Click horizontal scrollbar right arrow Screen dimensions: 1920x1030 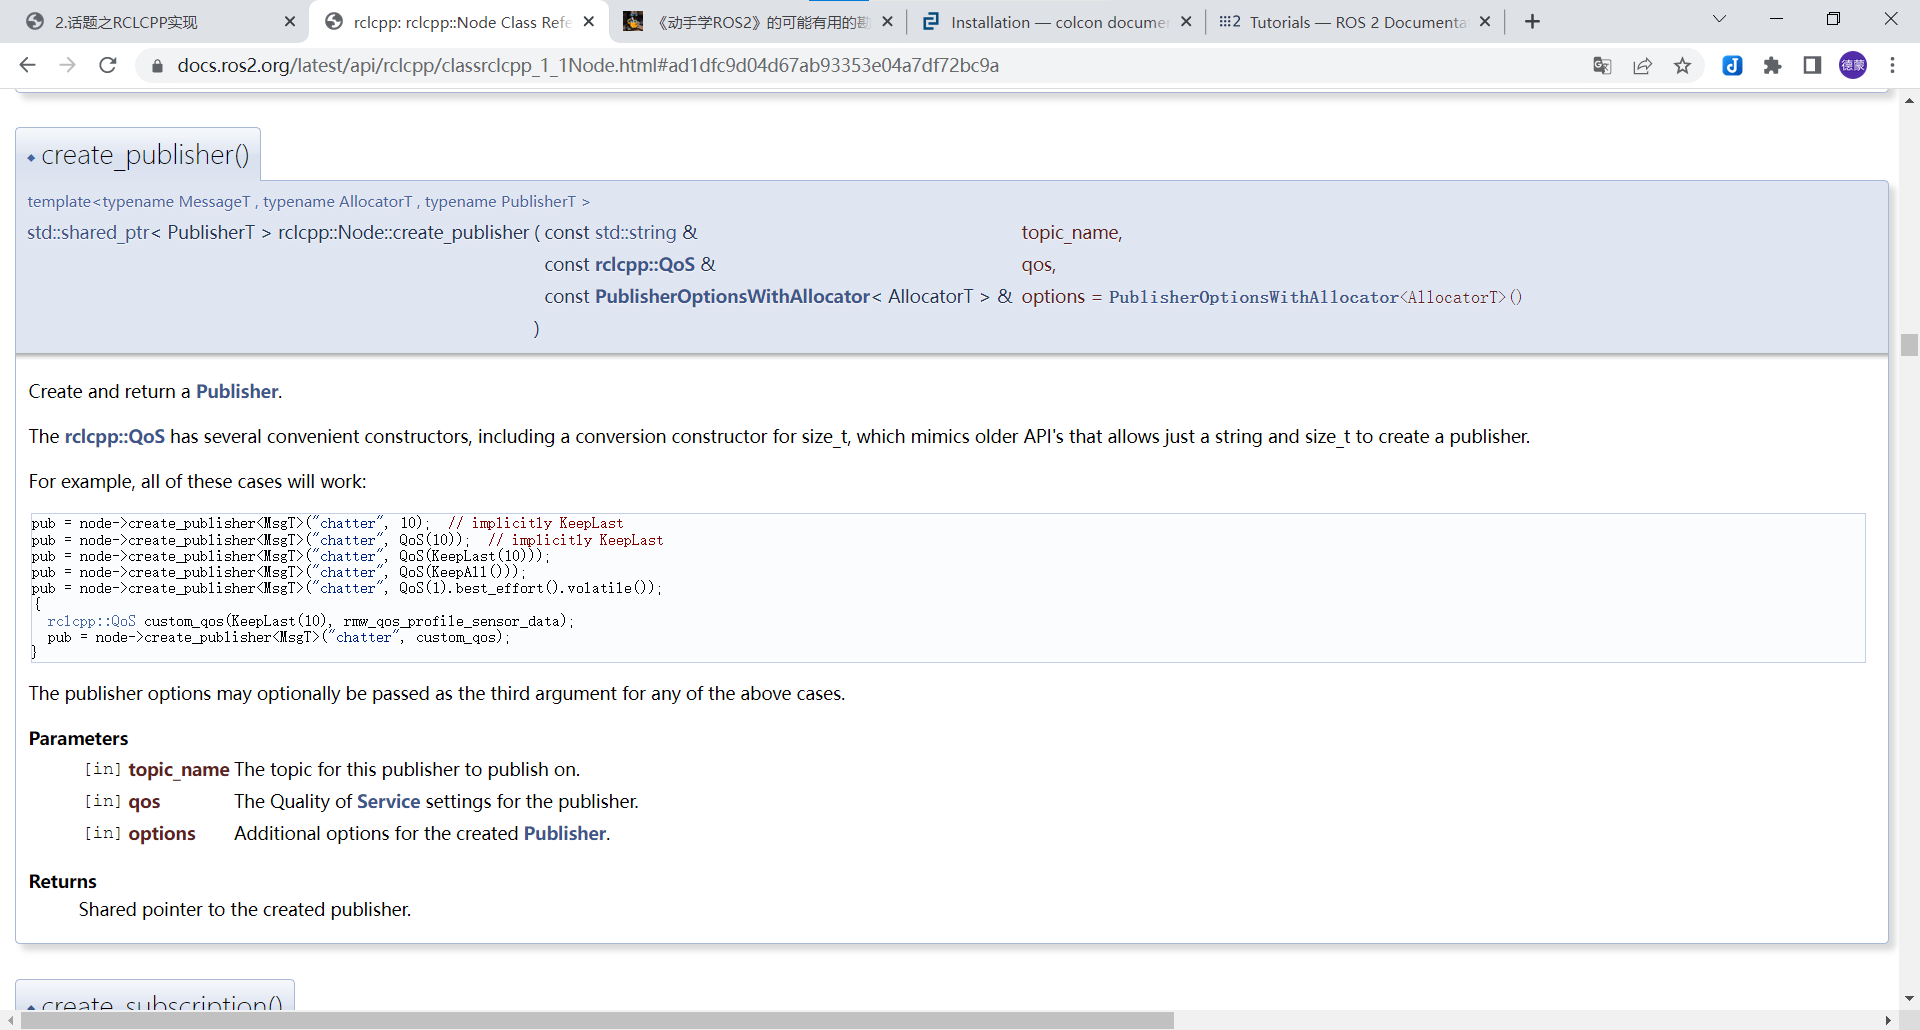click(x=1888, y=1020)
